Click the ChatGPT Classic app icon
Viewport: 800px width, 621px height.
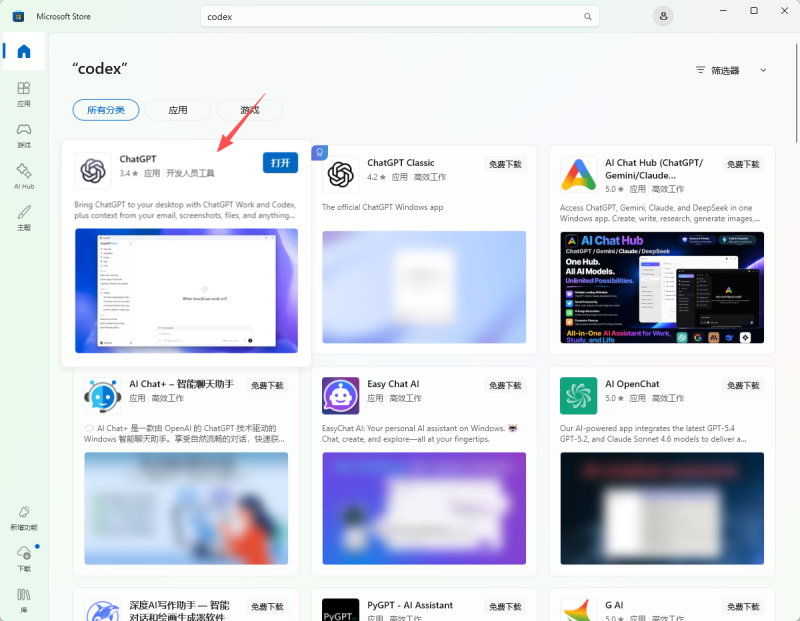[340, 174]
